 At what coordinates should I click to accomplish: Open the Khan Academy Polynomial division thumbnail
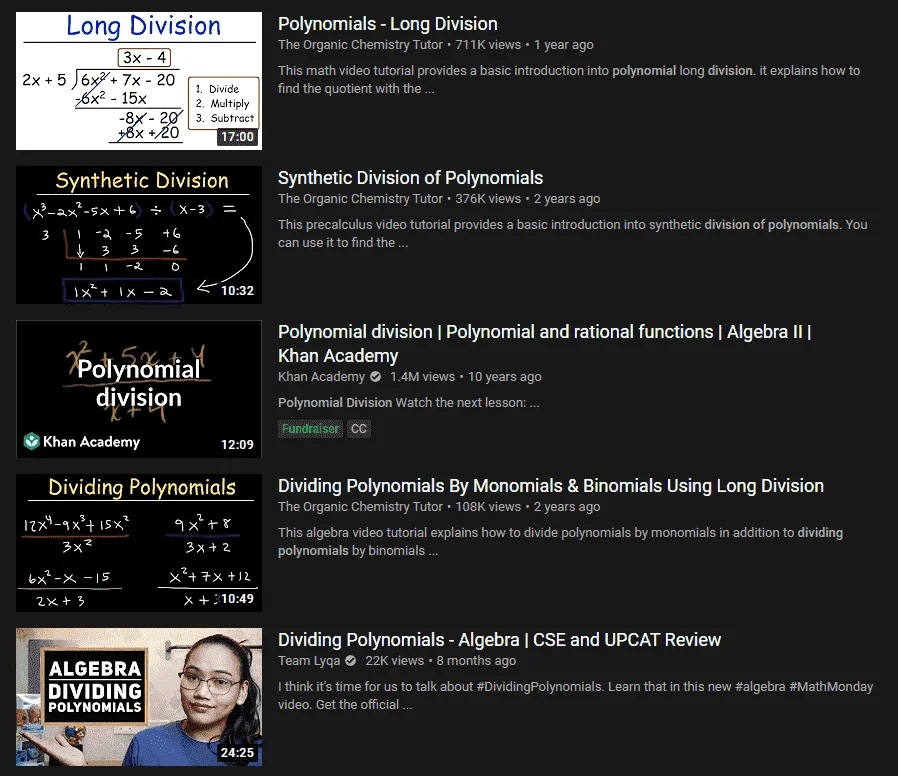click(139, 389)
